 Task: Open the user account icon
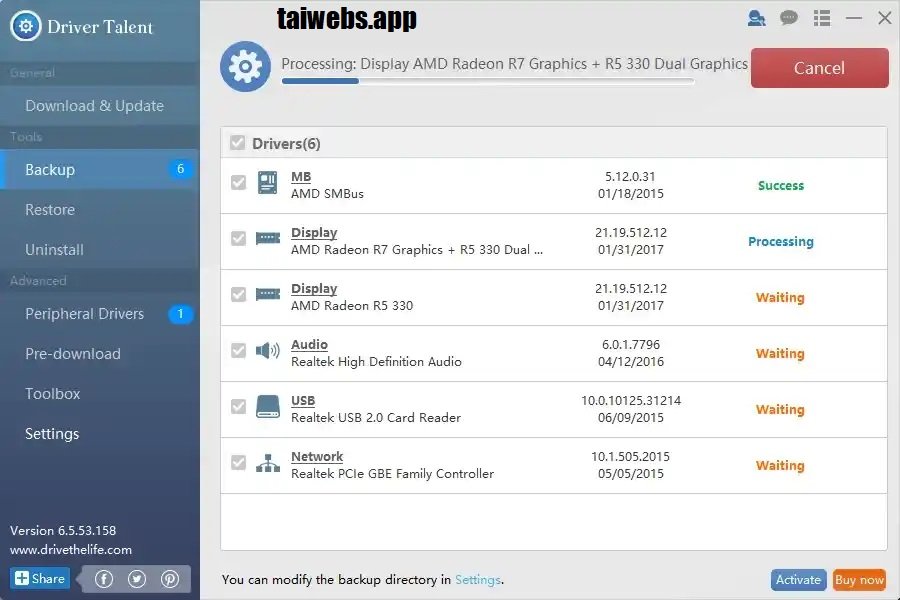coord(757,18)
